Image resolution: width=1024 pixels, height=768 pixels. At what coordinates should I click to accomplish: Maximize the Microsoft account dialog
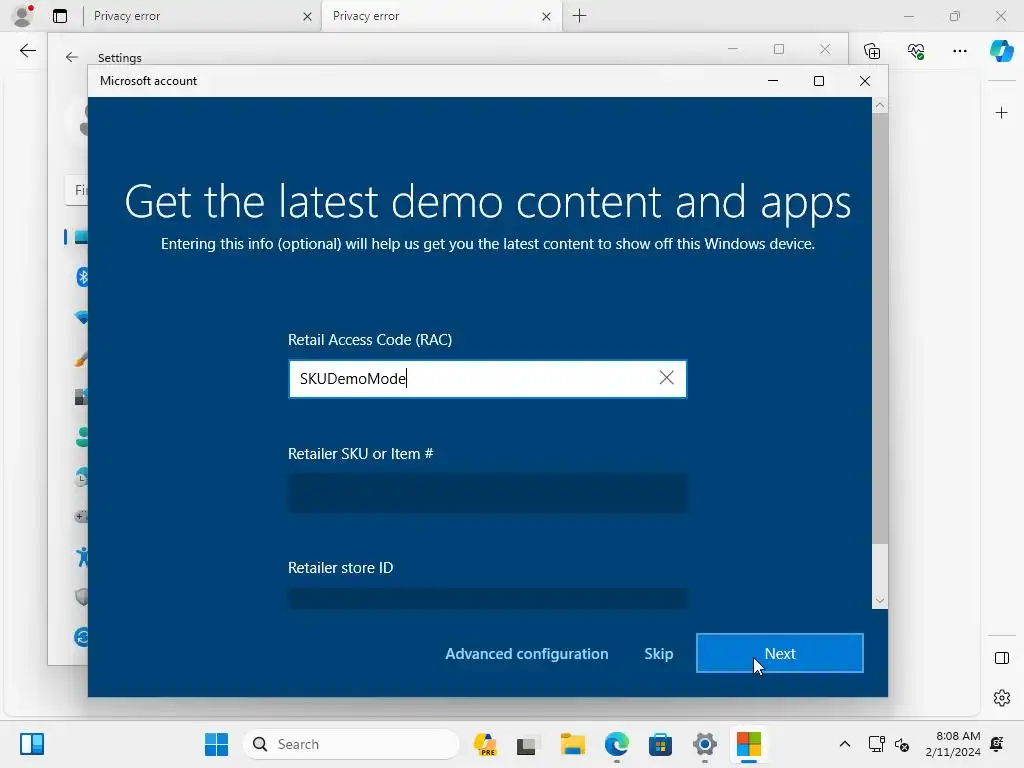tap(819, 81)
